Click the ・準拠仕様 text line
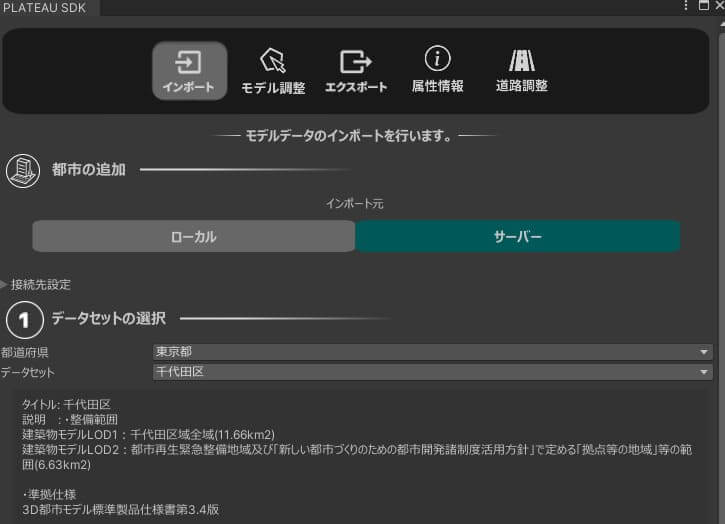This screenshot has height=524, width=725. click(49, 494)
